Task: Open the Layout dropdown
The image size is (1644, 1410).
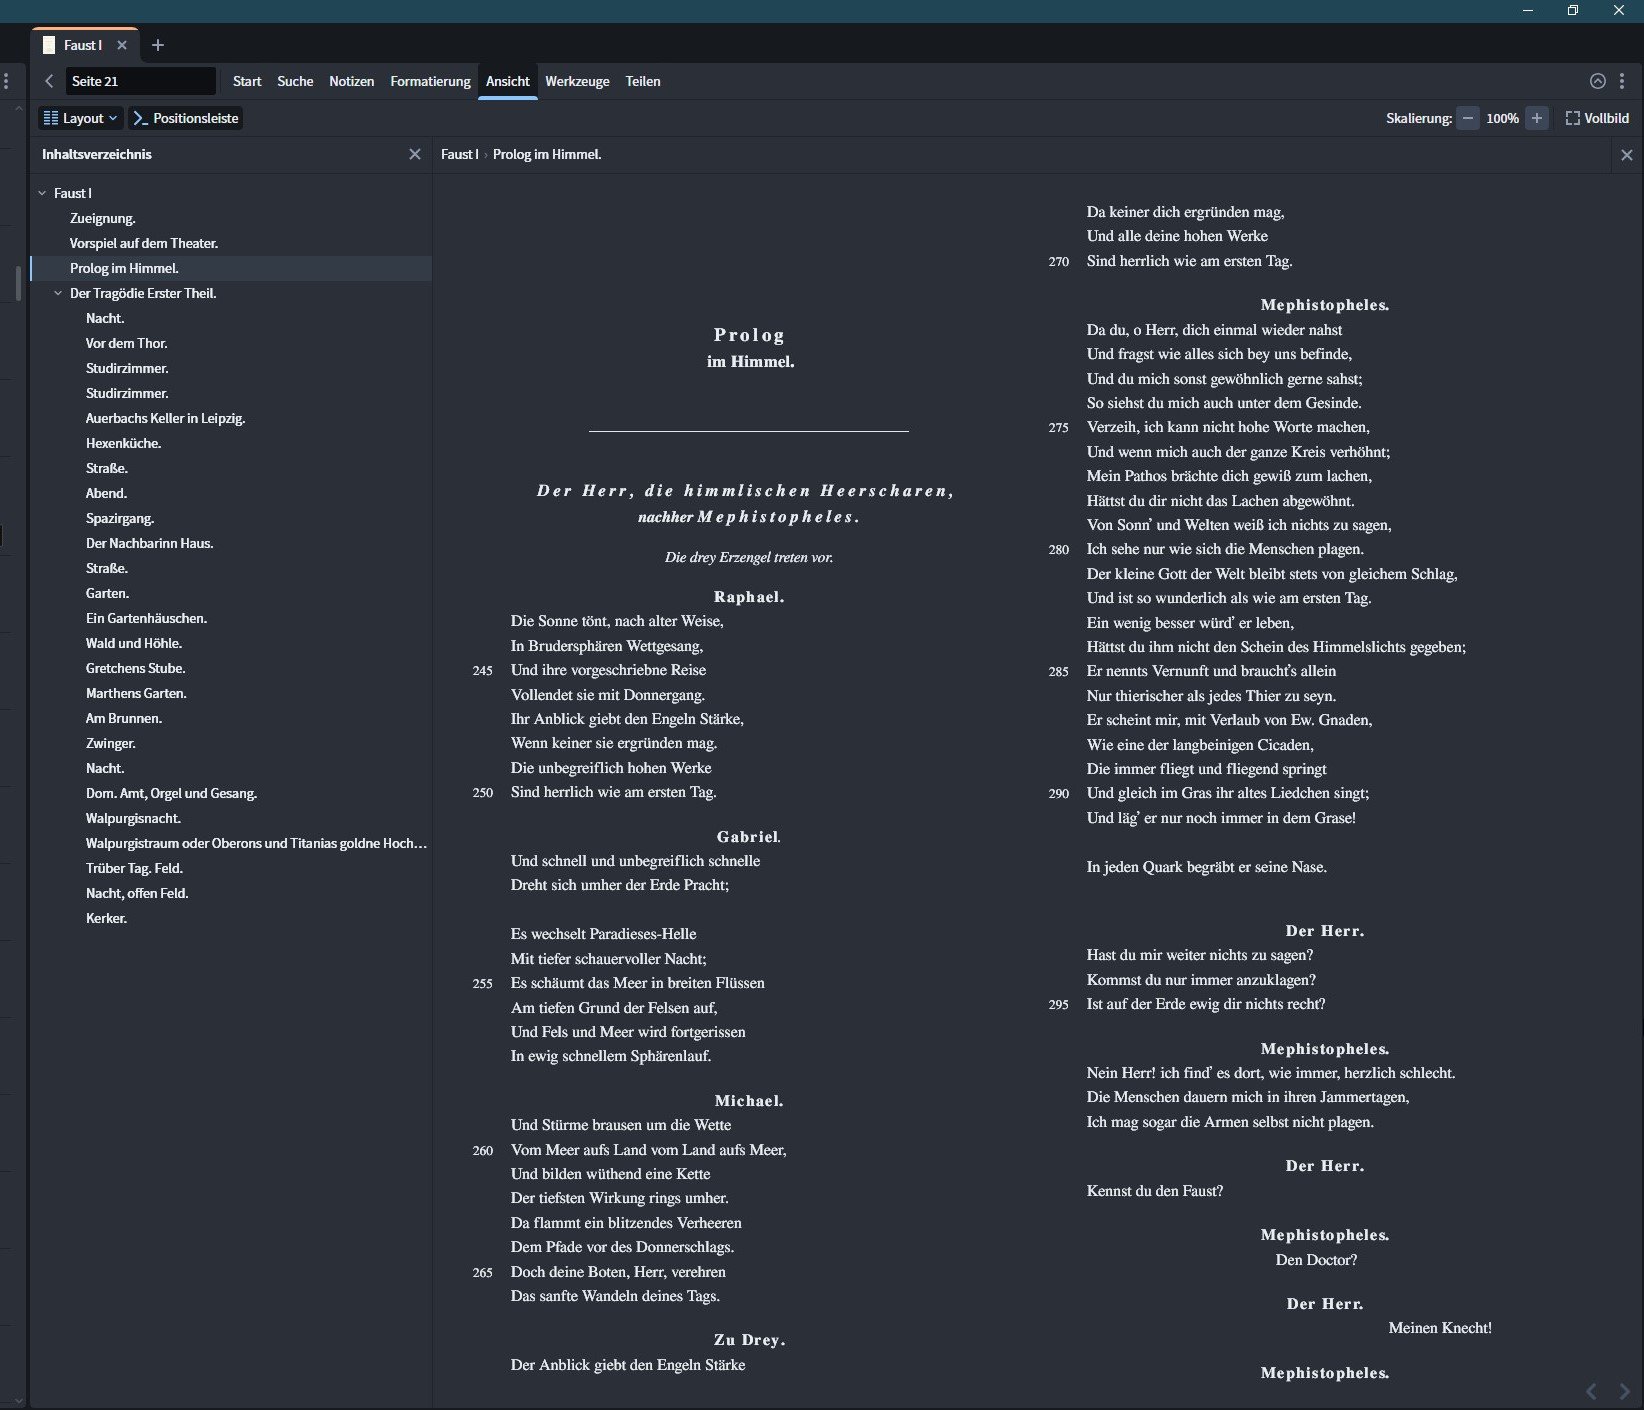Action: 81,118
